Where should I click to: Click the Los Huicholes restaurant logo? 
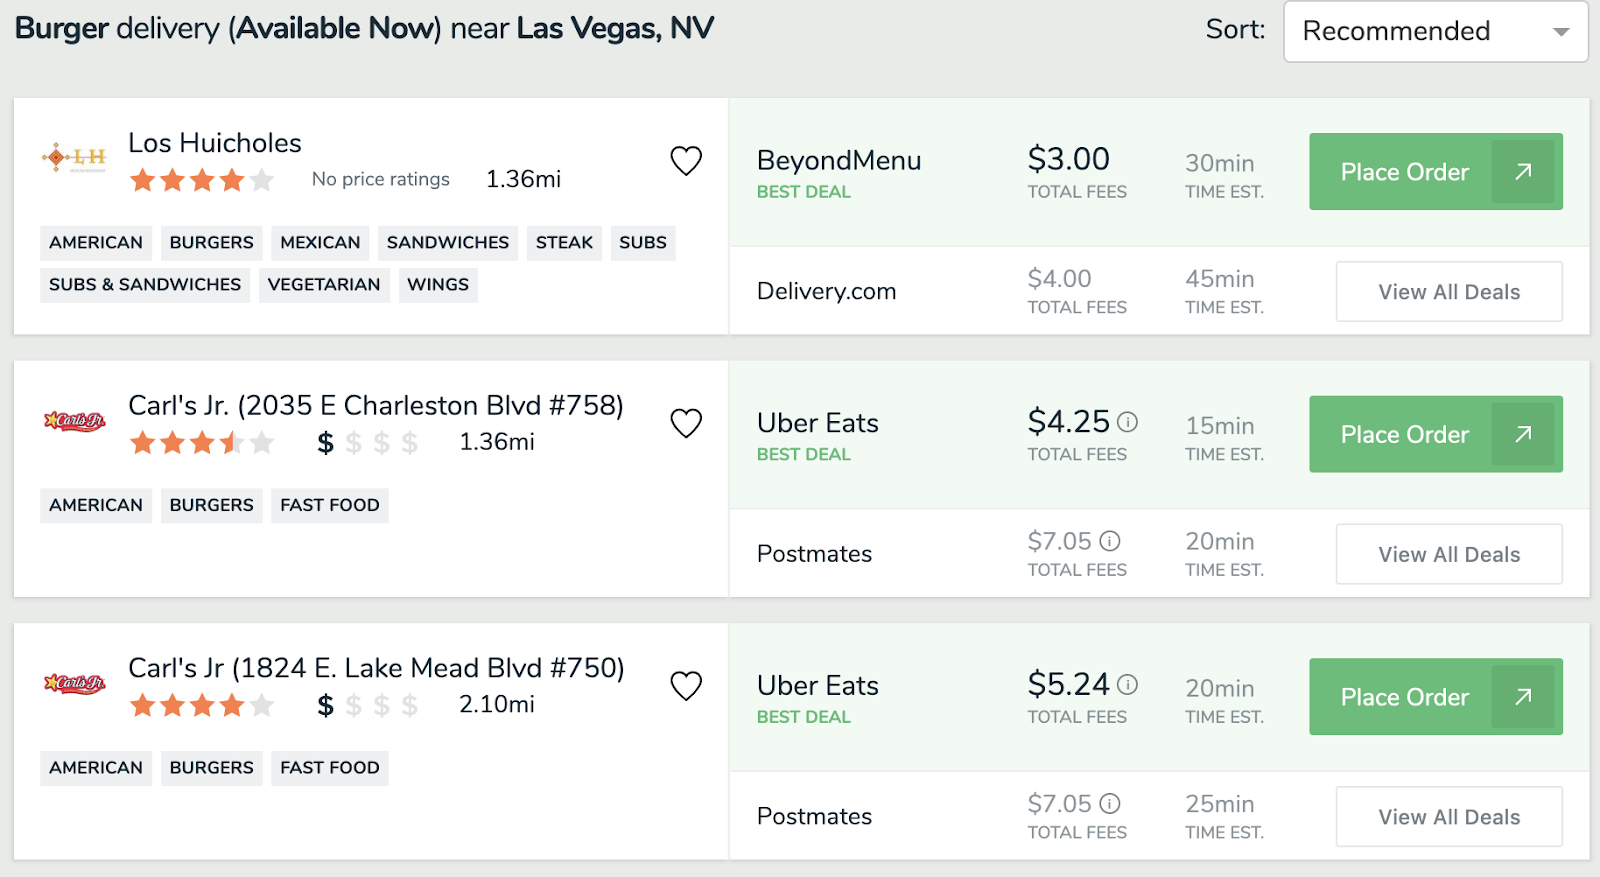pos(75,157)
